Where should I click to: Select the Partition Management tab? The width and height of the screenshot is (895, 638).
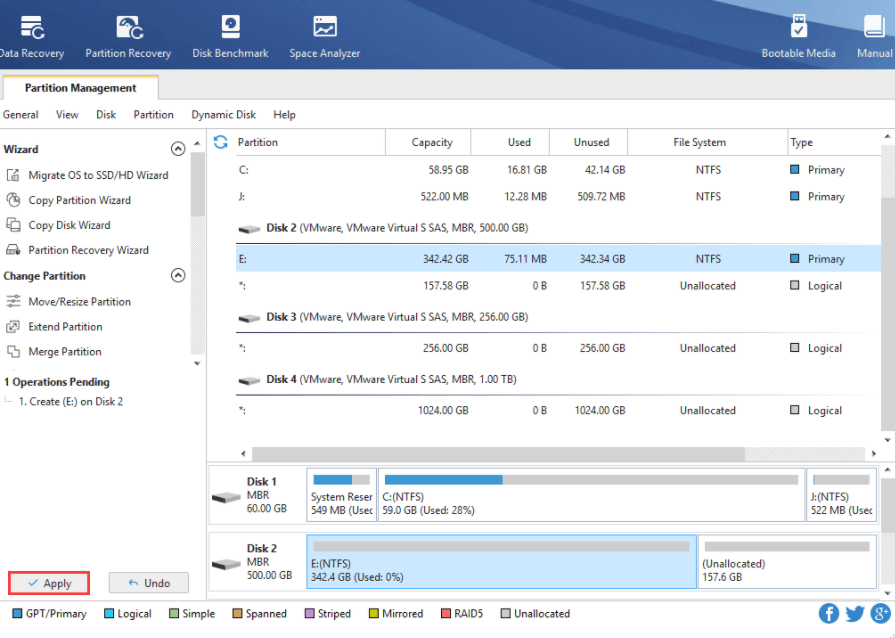80,88
